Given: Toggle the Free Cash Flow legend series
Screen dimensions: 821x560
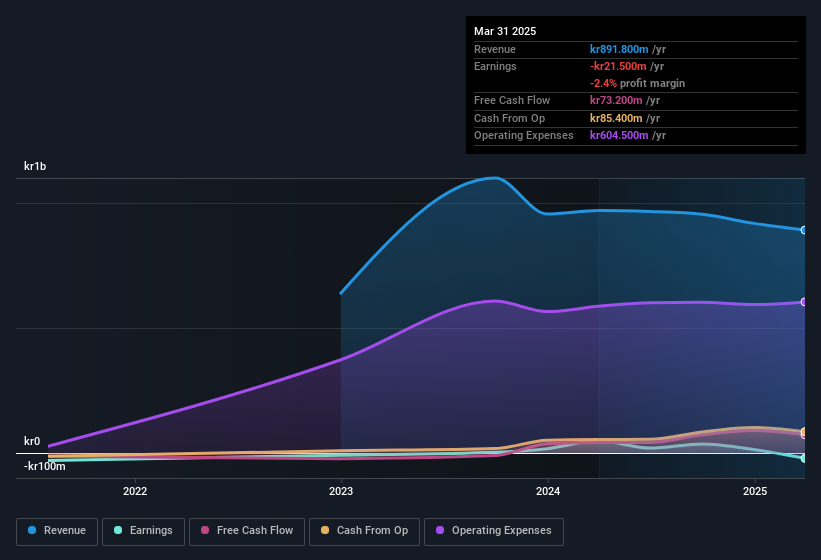Looking at the screenshot, I should tap(247, 532).
